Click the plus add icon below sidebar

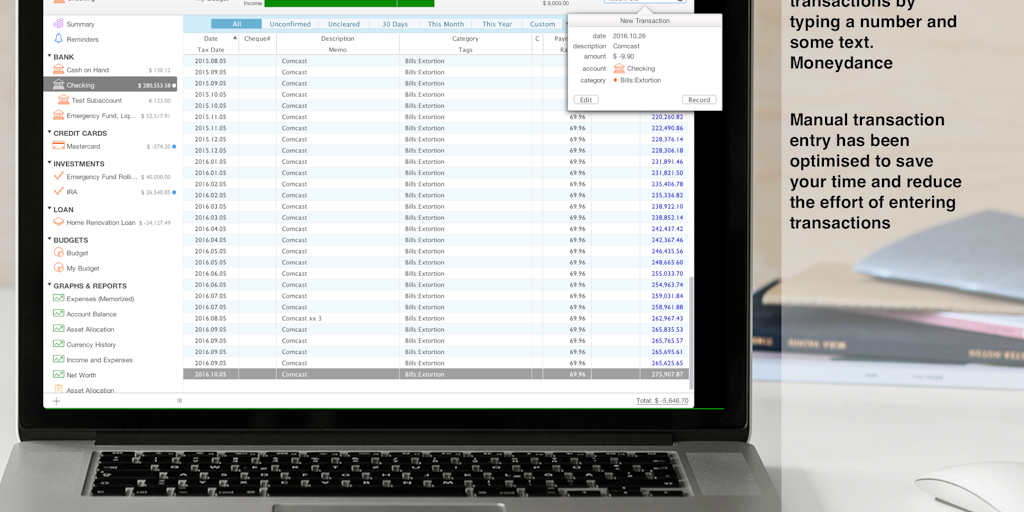pos(56,401)
